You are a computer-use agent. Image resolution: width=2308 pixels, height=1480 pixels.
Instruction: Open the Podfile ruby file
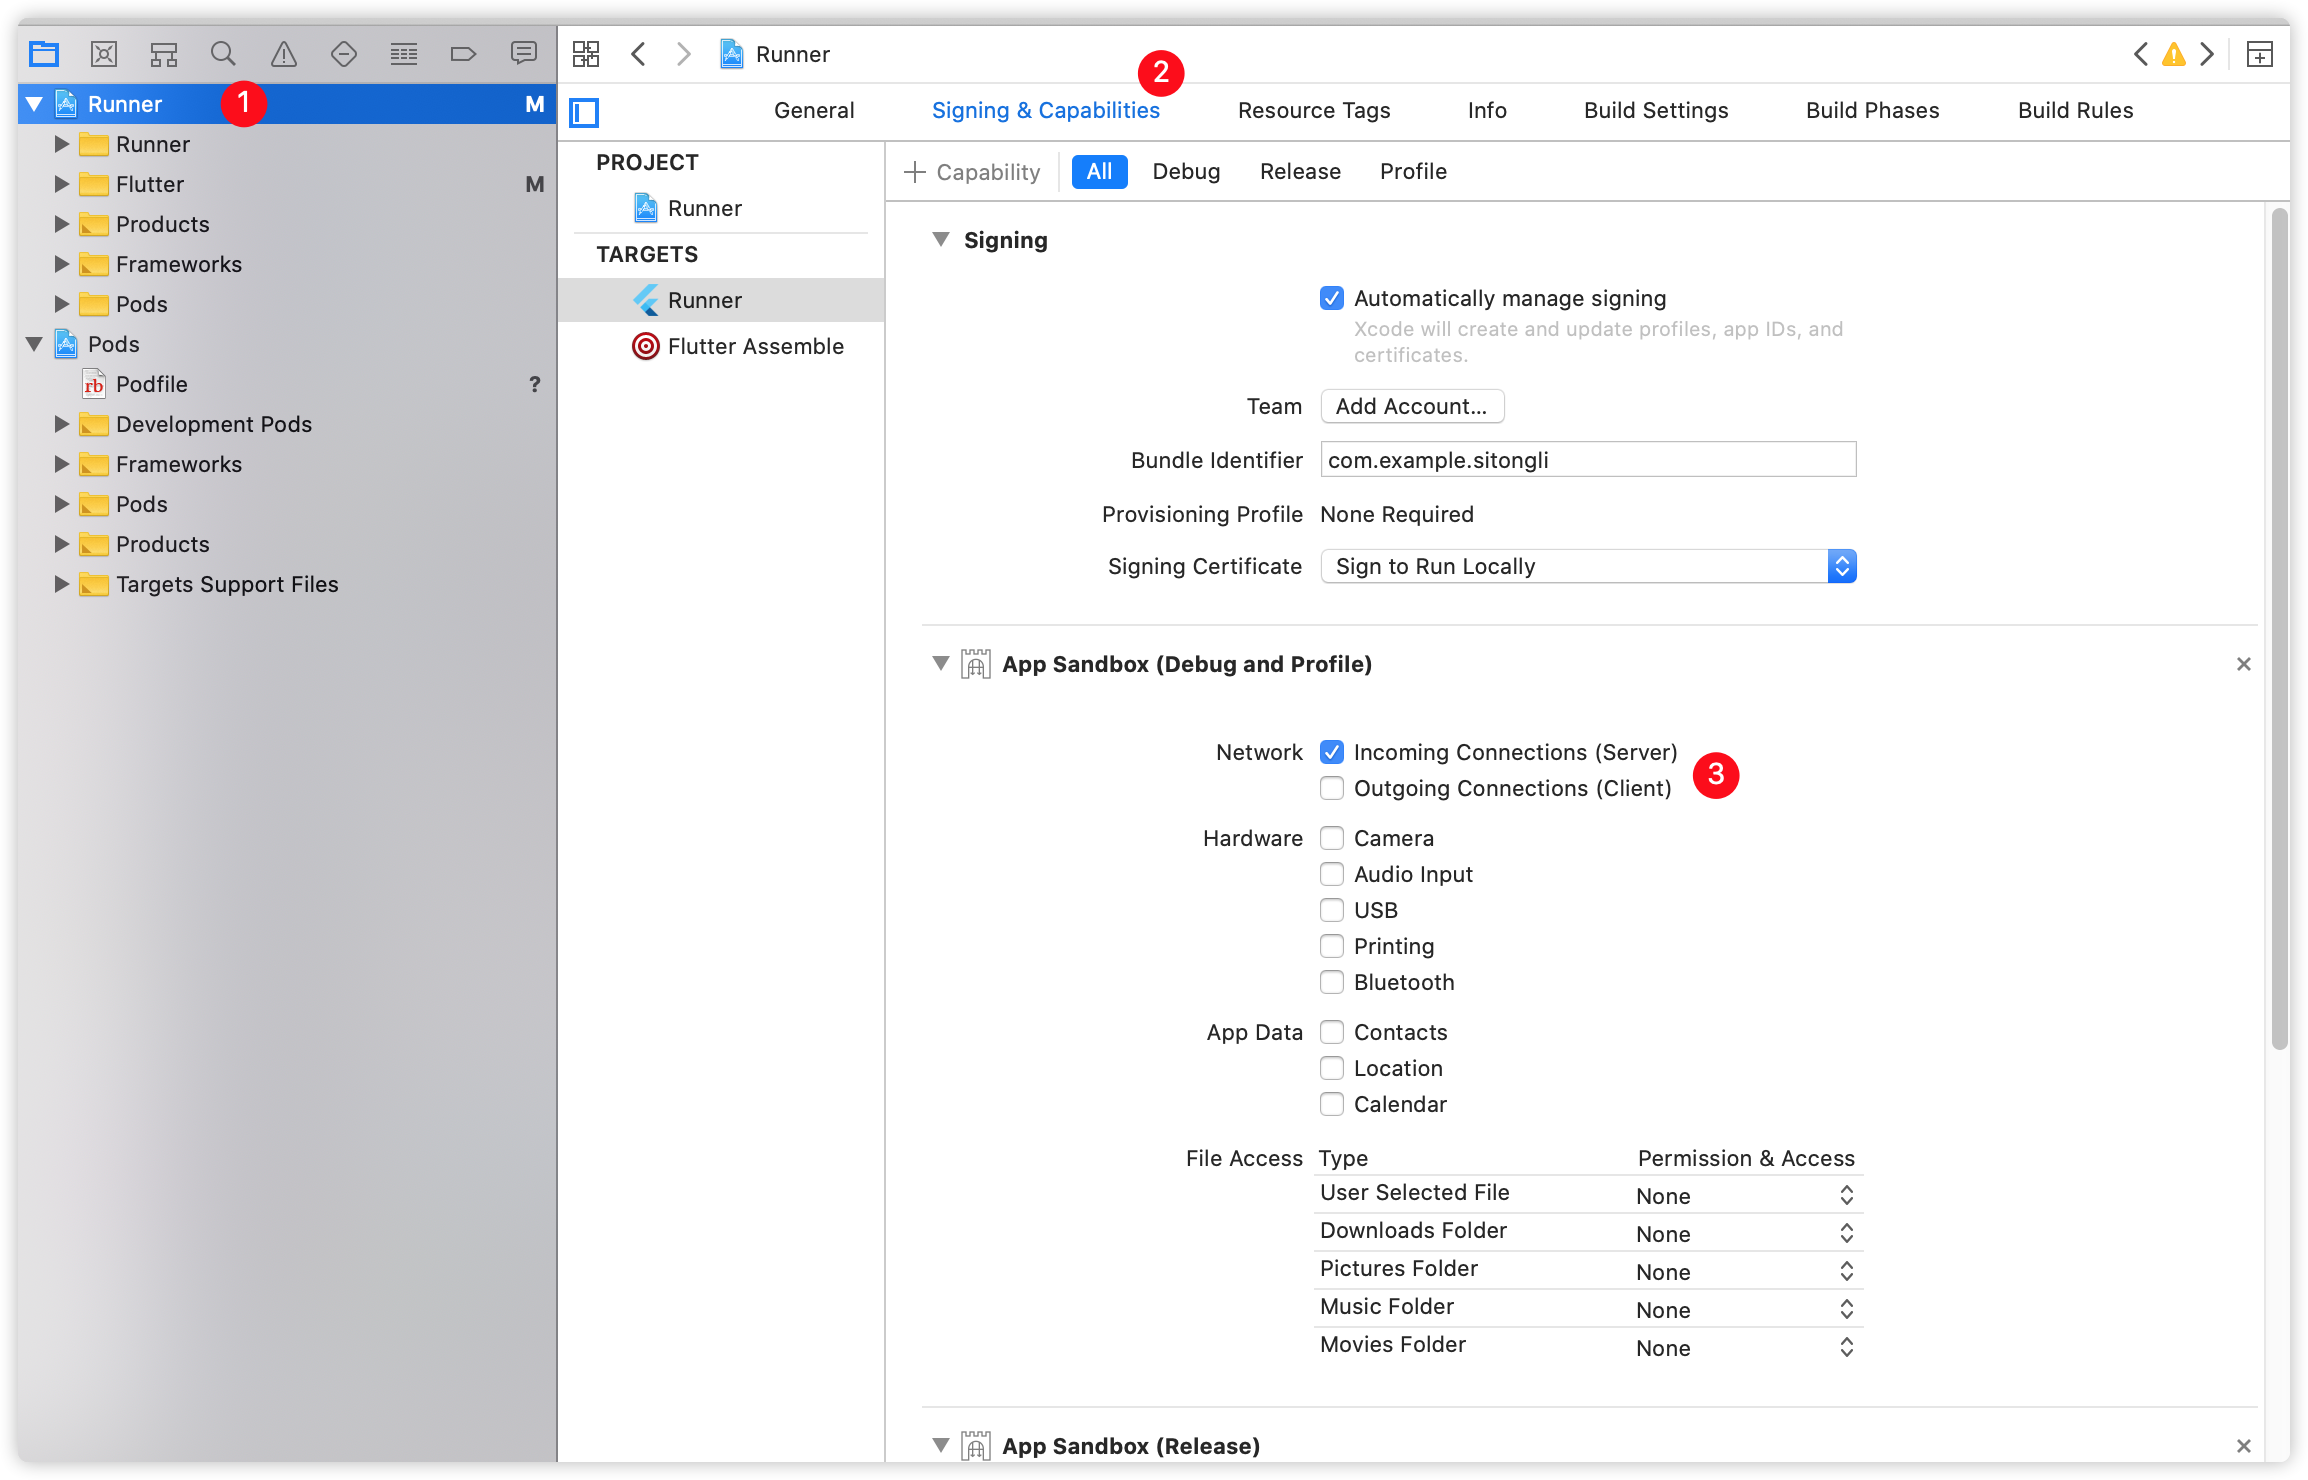pos(136,384)
